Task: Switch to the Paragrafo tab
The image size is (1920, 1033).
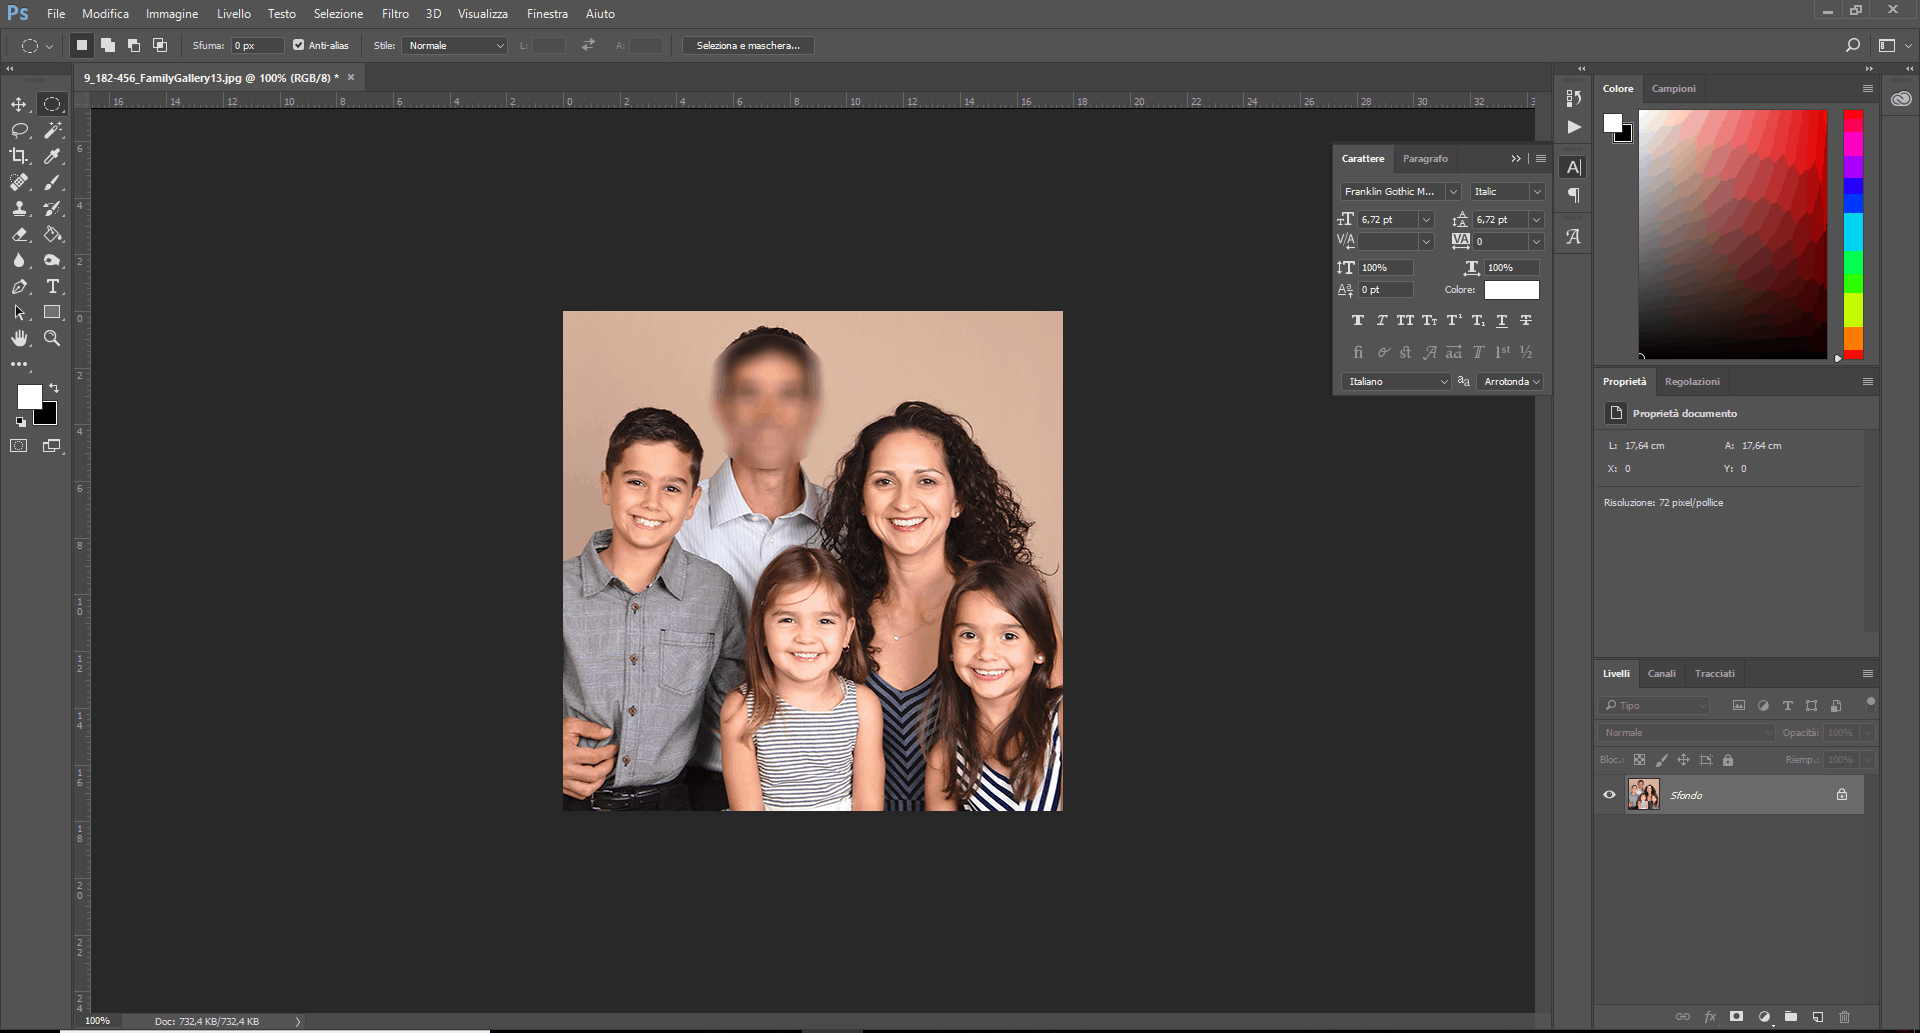Action: (1425, 159)
